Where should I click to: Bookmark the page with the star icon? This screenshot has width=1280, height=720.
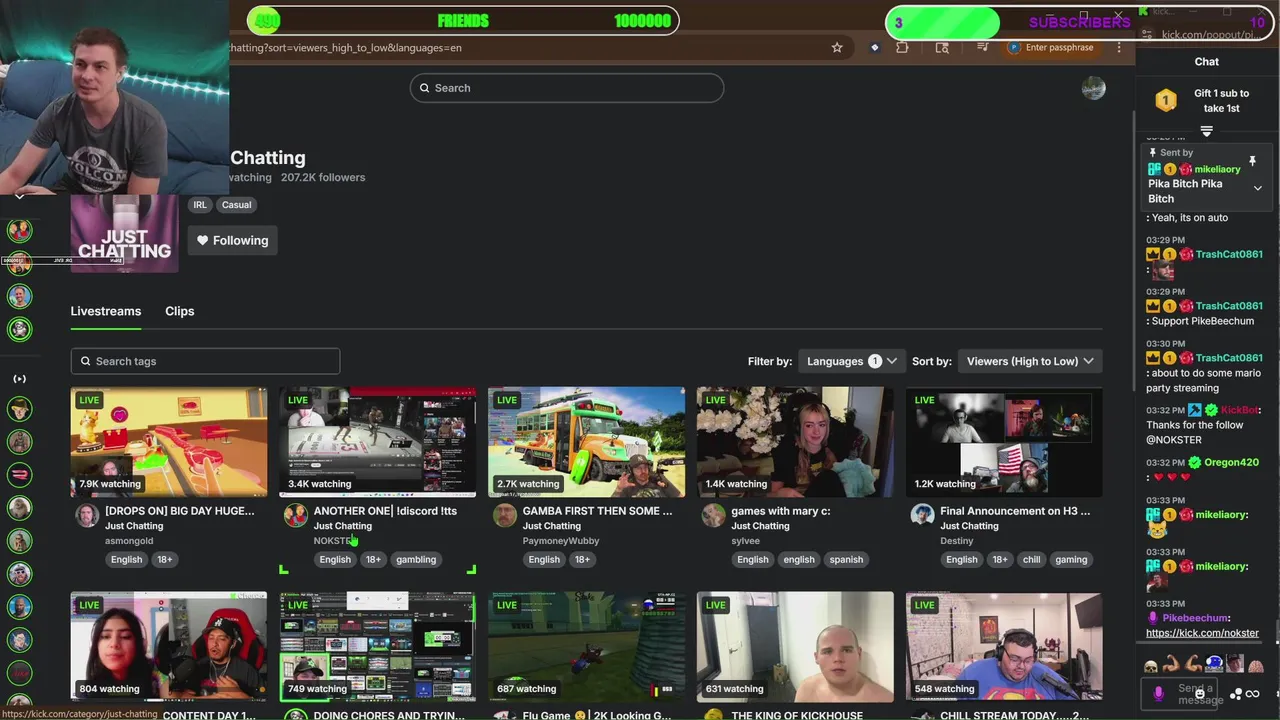pyautogui.click(x=837, y=47)
